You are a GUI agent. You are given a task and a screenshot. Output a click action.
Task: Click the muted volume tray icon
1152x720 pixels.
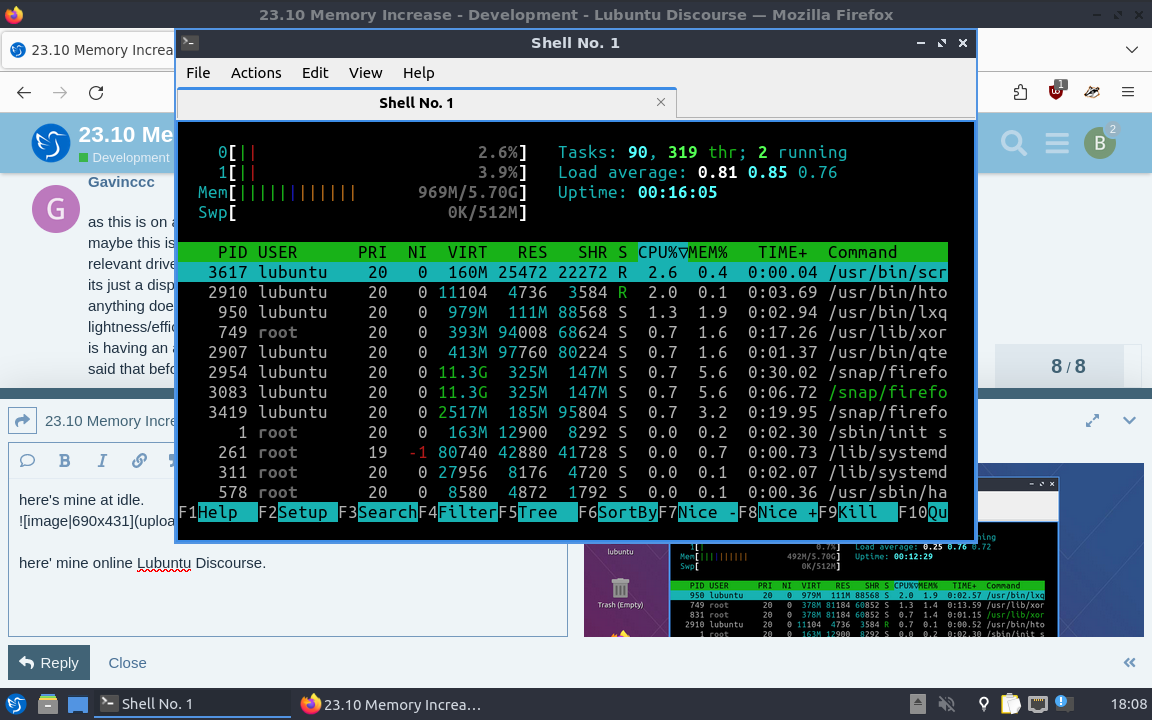[947, 704]
